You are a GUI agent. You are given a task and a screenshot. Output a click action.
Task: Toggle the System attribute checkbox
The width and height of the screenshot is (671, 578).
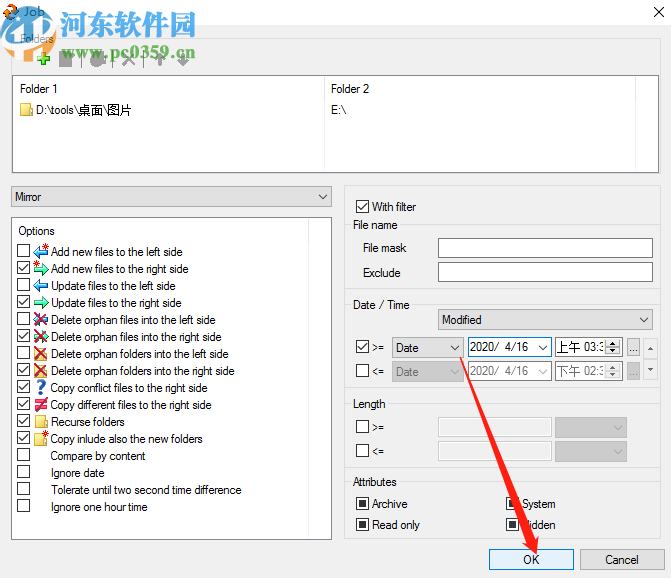pyautogui.click(x=512, y=504)
